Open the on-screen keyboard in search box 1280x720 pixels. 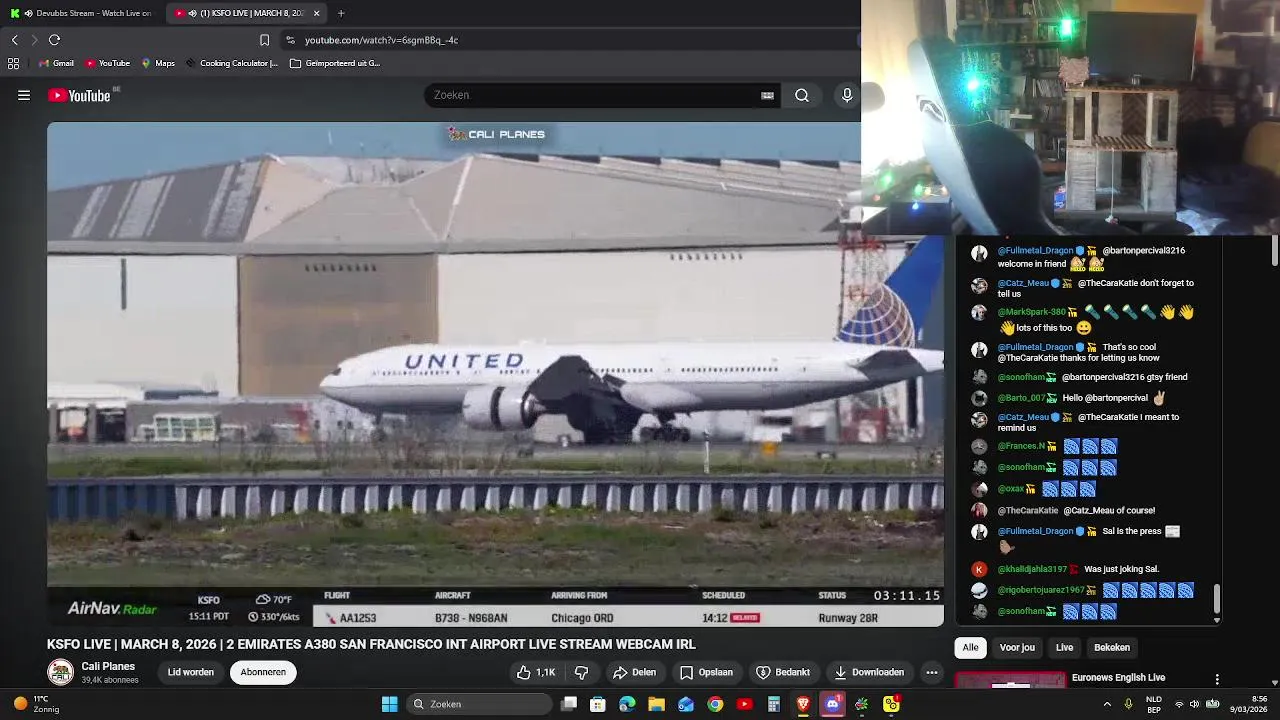pyautogui.click(x=767, y=95)
